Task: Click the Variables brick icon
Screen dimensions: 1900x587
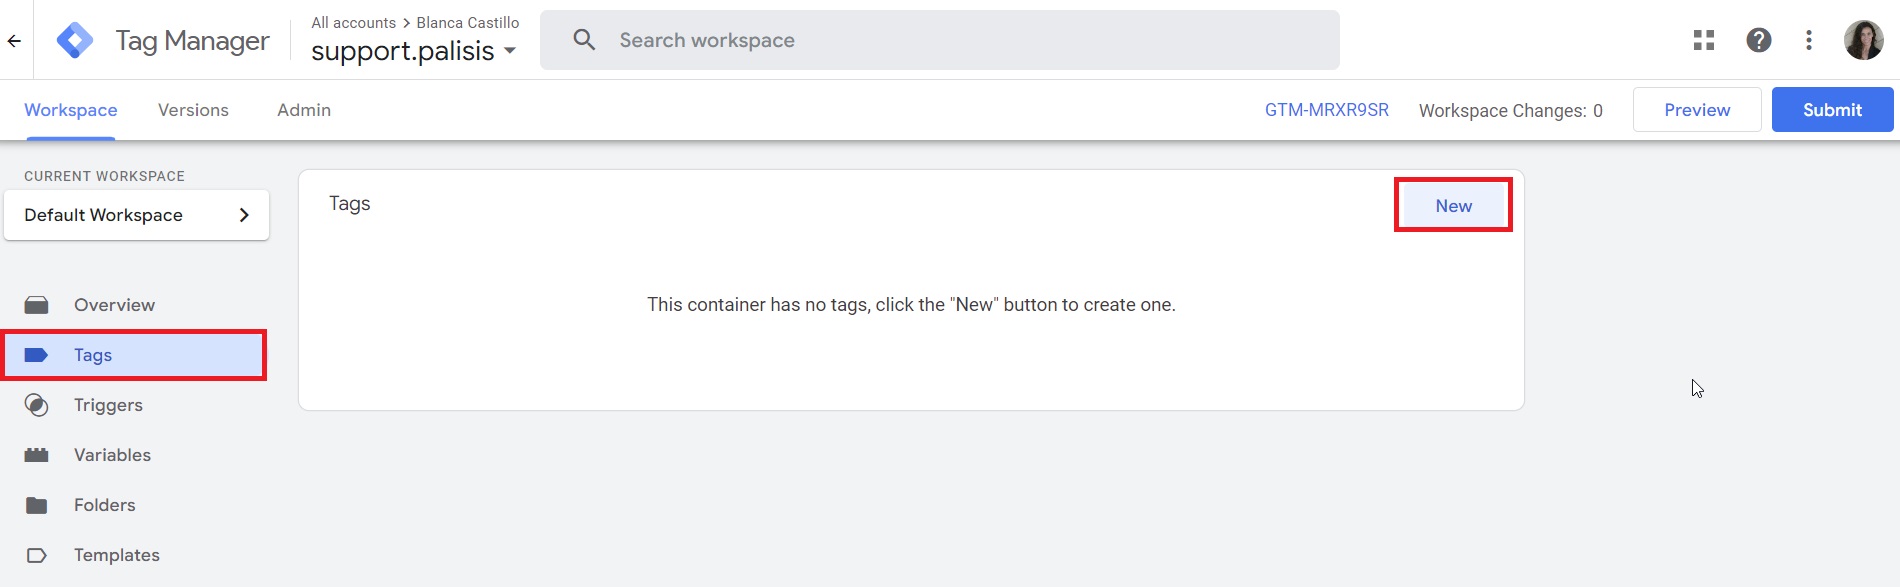Action: (37, 455)
